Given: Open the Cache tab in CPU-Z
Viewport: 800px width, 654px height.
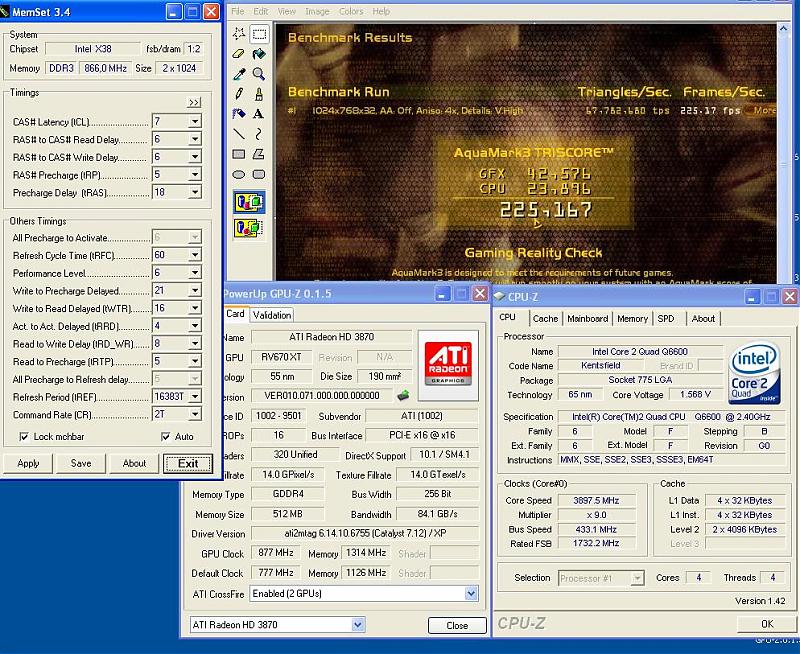Looking at the screenshot, I should tap(545, 319).
